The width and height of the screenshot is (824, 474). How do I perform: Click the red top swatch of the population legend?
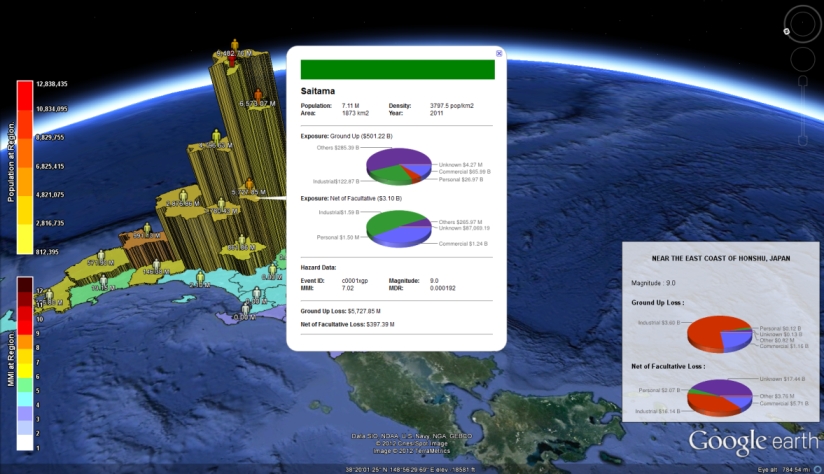pyautogui.click(x=25, y=95)
